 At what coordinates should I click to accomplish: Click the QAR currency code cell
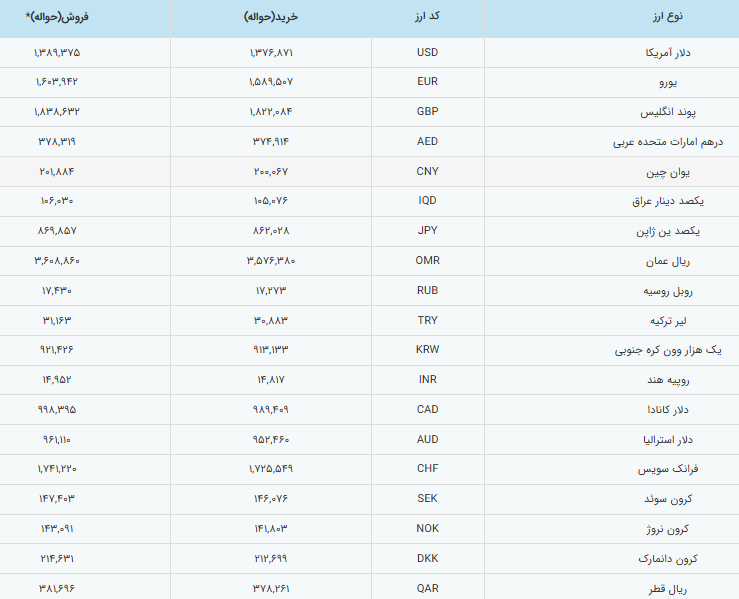tap(427, 588)
